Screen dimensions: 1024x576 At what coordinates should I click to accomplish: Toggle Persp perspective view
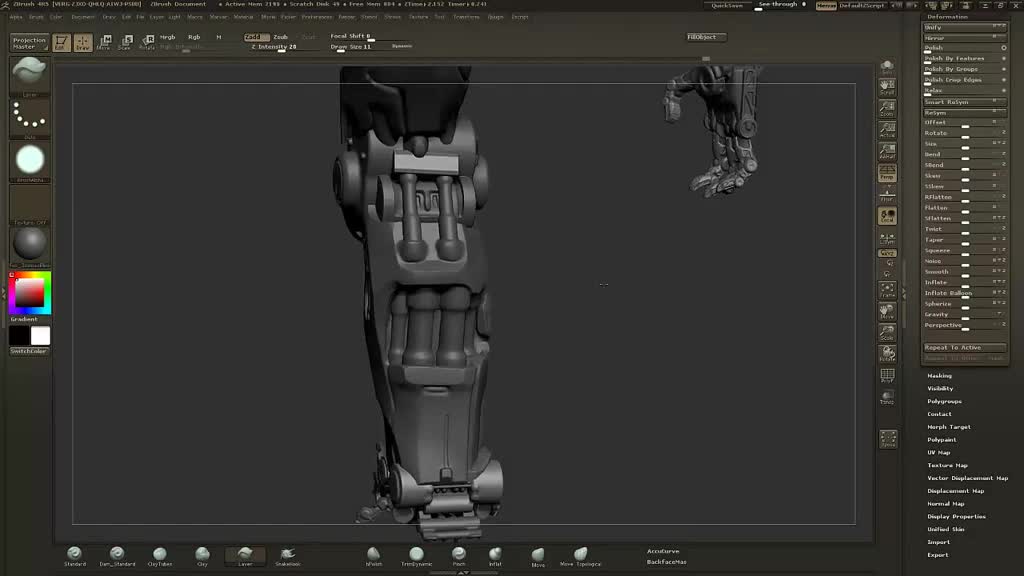pos(887,172)
